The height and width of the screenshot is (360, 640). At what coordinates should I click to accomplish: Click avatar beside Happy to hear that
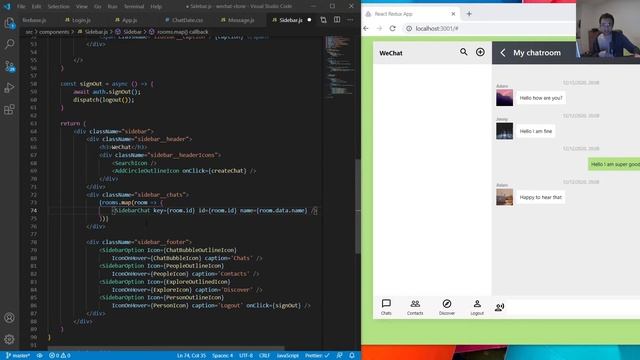(504, 197)
